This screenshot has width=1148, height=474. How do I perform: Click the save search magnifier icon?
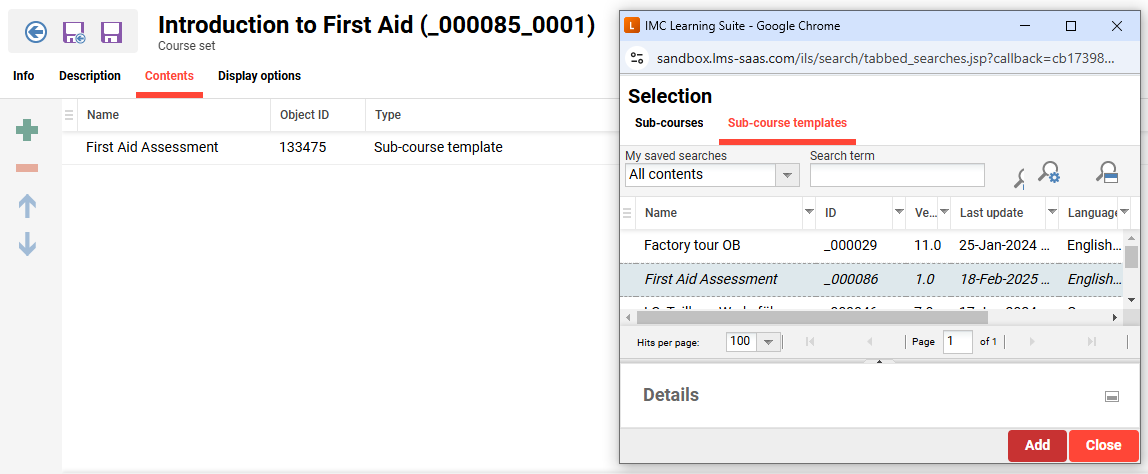click(1106, 174)
